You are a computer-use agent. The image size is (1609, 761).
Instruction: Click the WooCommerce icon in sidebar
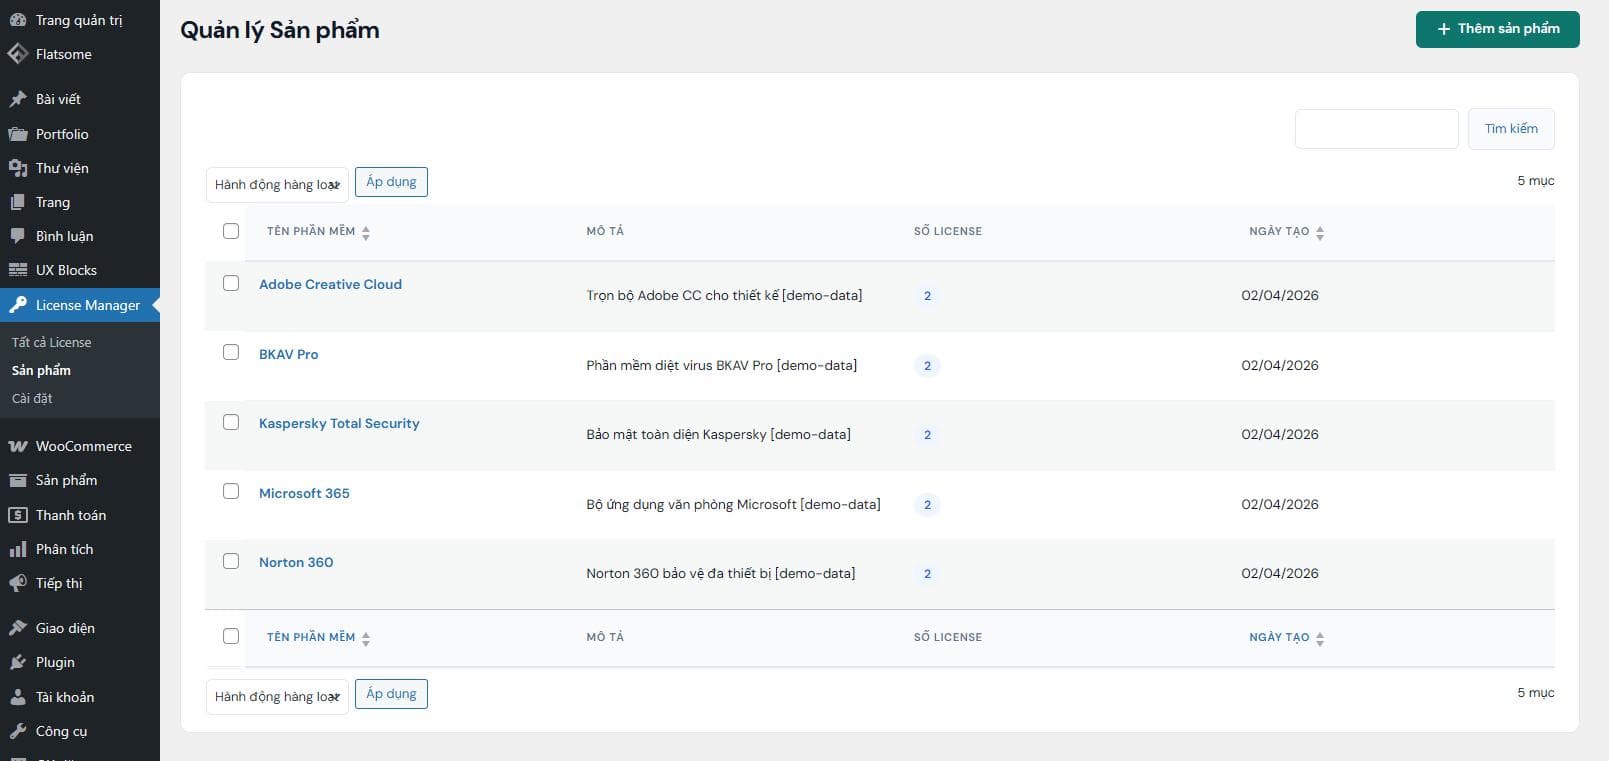tap(18, 446)
